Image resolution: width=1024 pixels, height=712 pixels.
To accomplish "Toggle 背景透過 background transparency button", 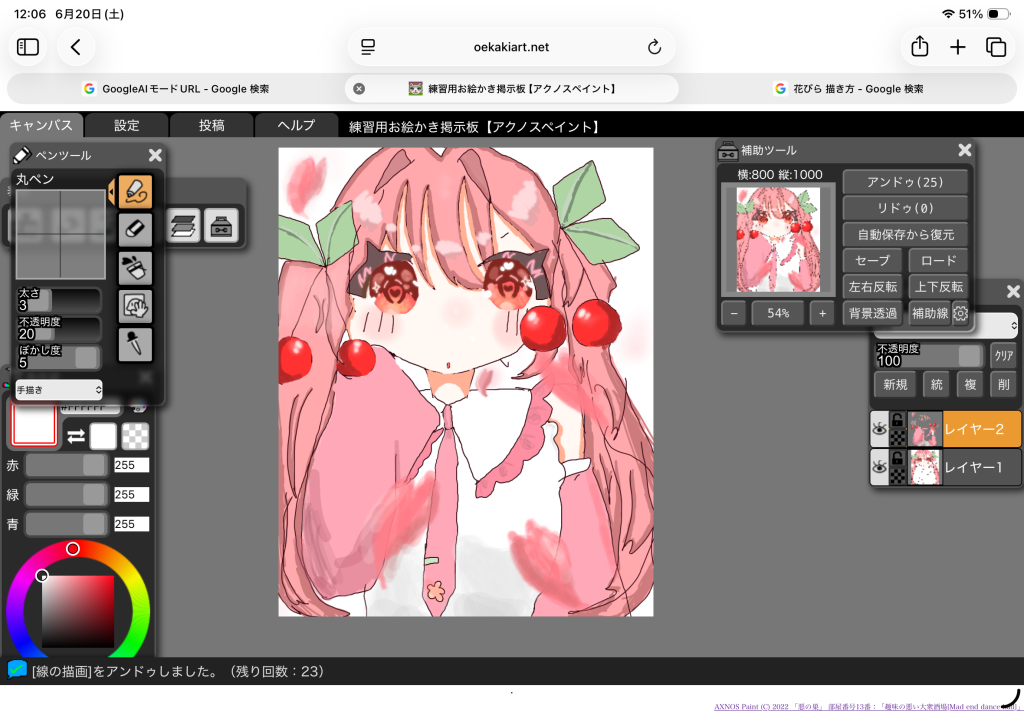I will click(872, 313).
